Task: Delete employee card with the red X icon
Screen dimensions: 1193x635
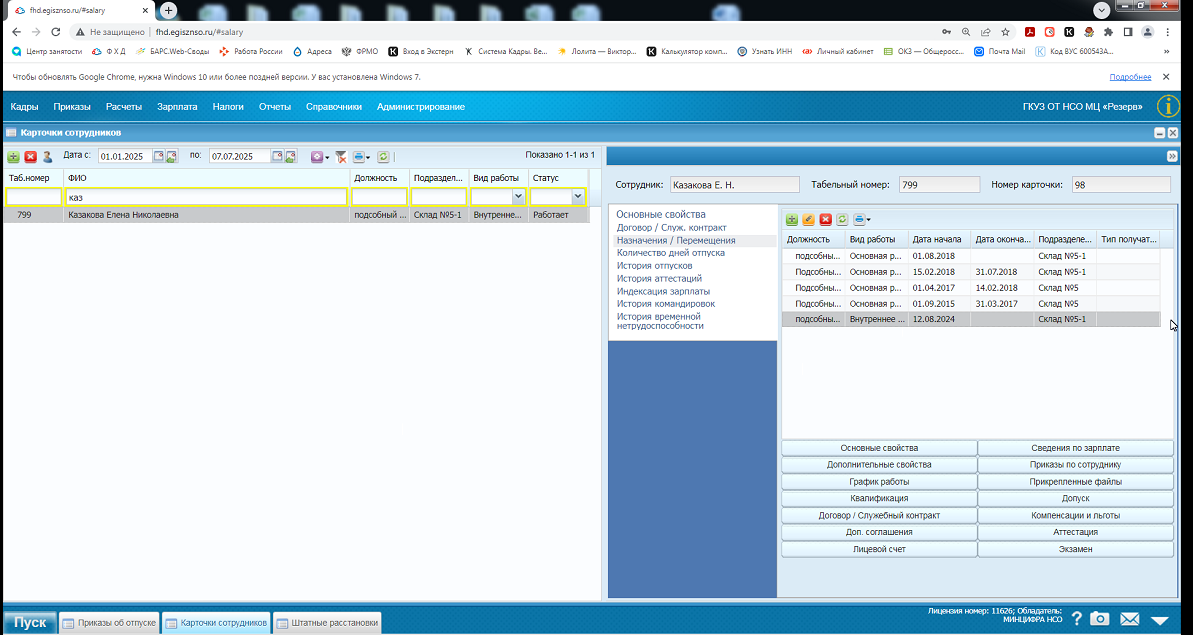Action: click(30, 157)
